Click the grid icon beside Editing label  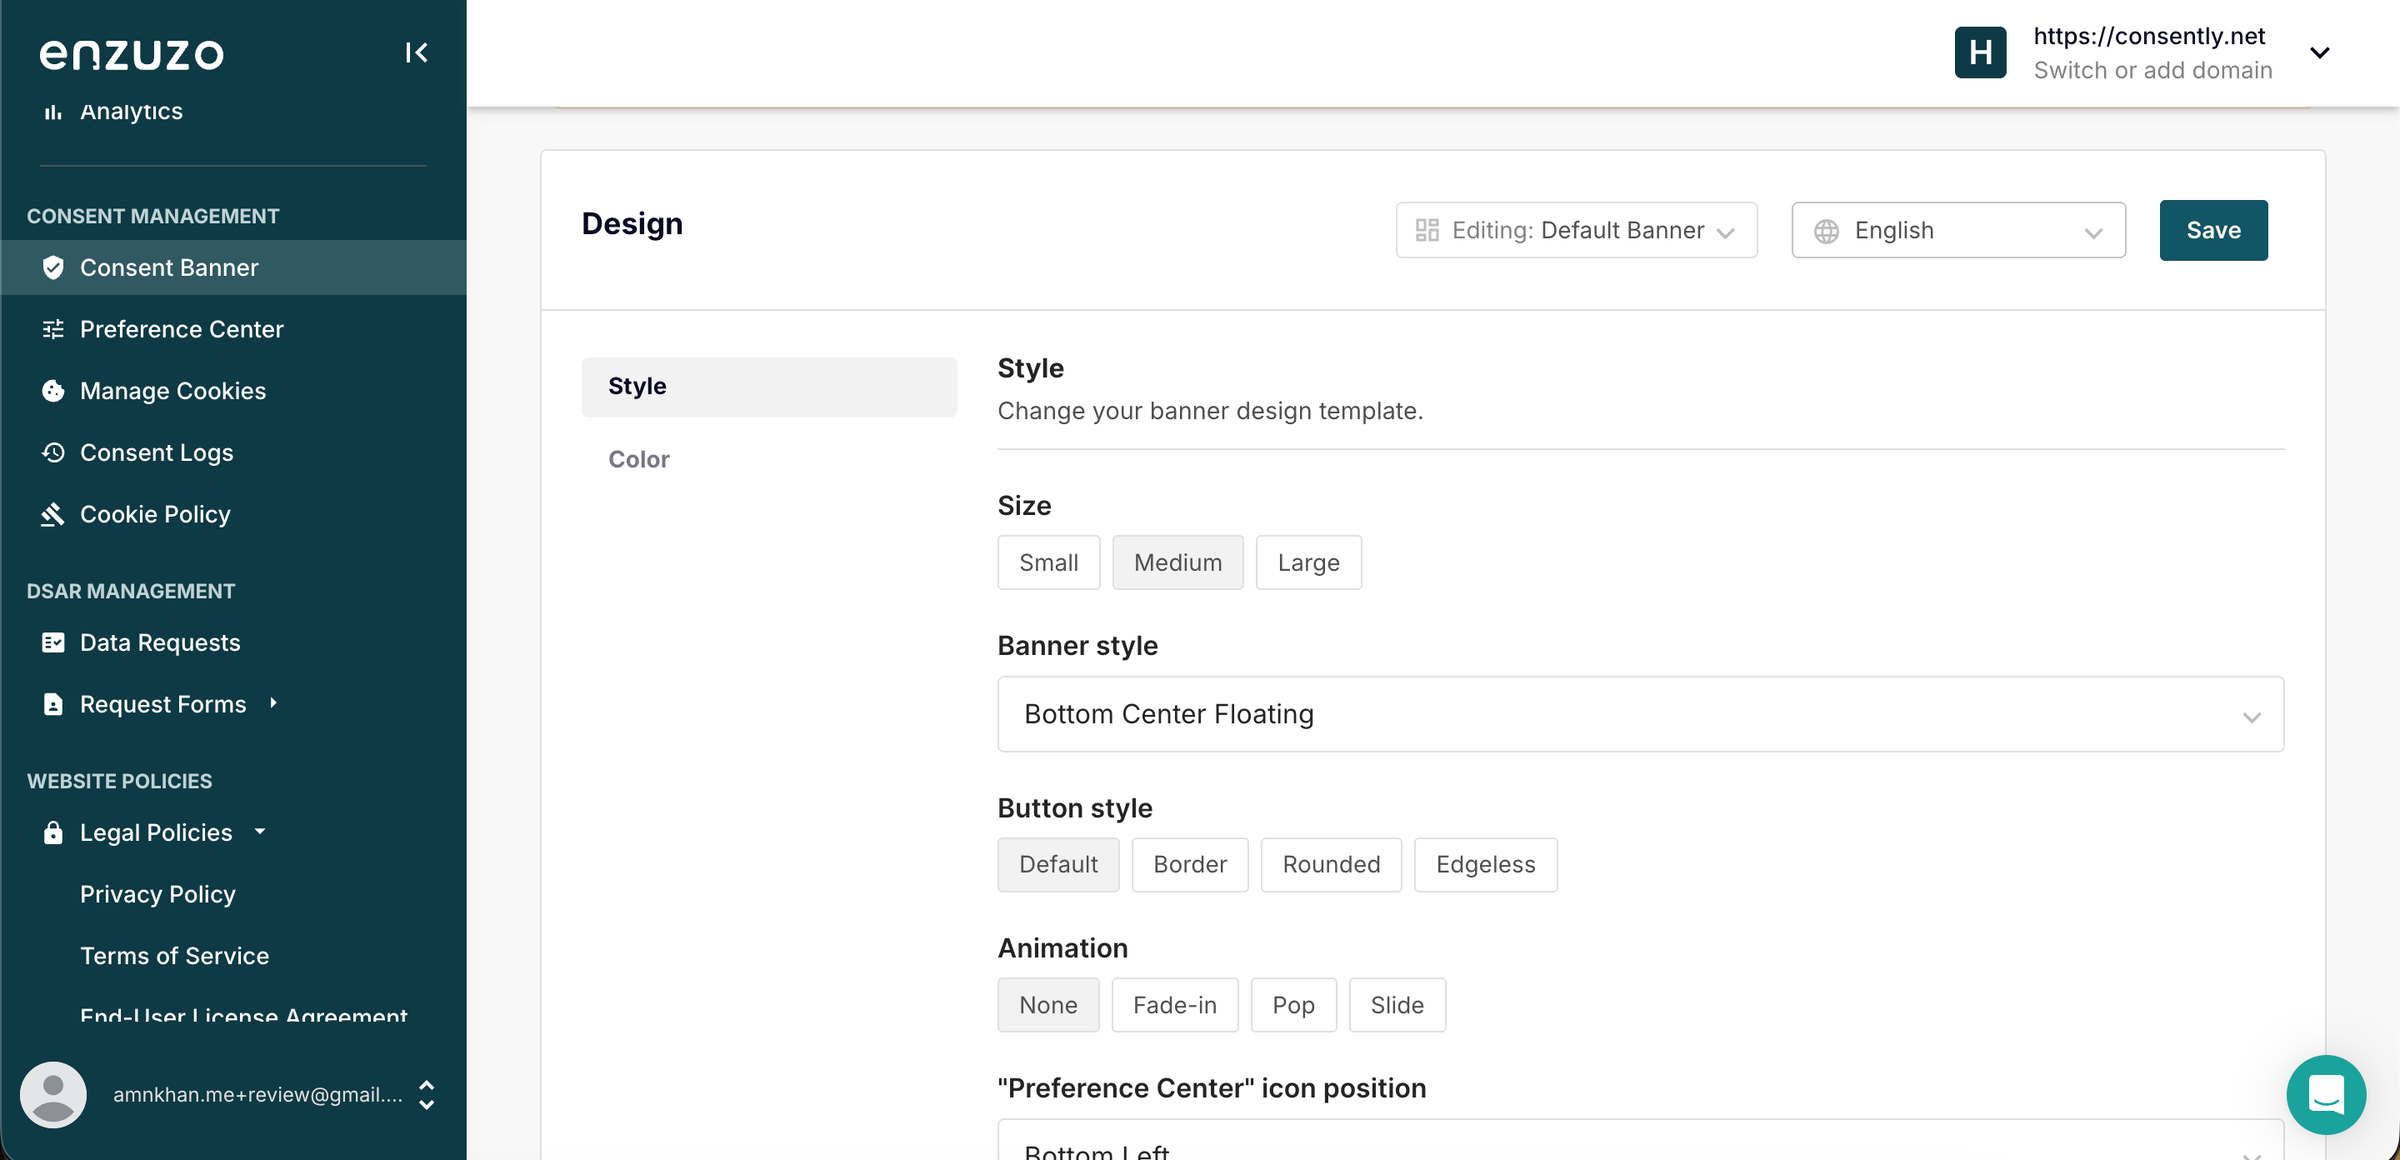tap(1427, 231)
